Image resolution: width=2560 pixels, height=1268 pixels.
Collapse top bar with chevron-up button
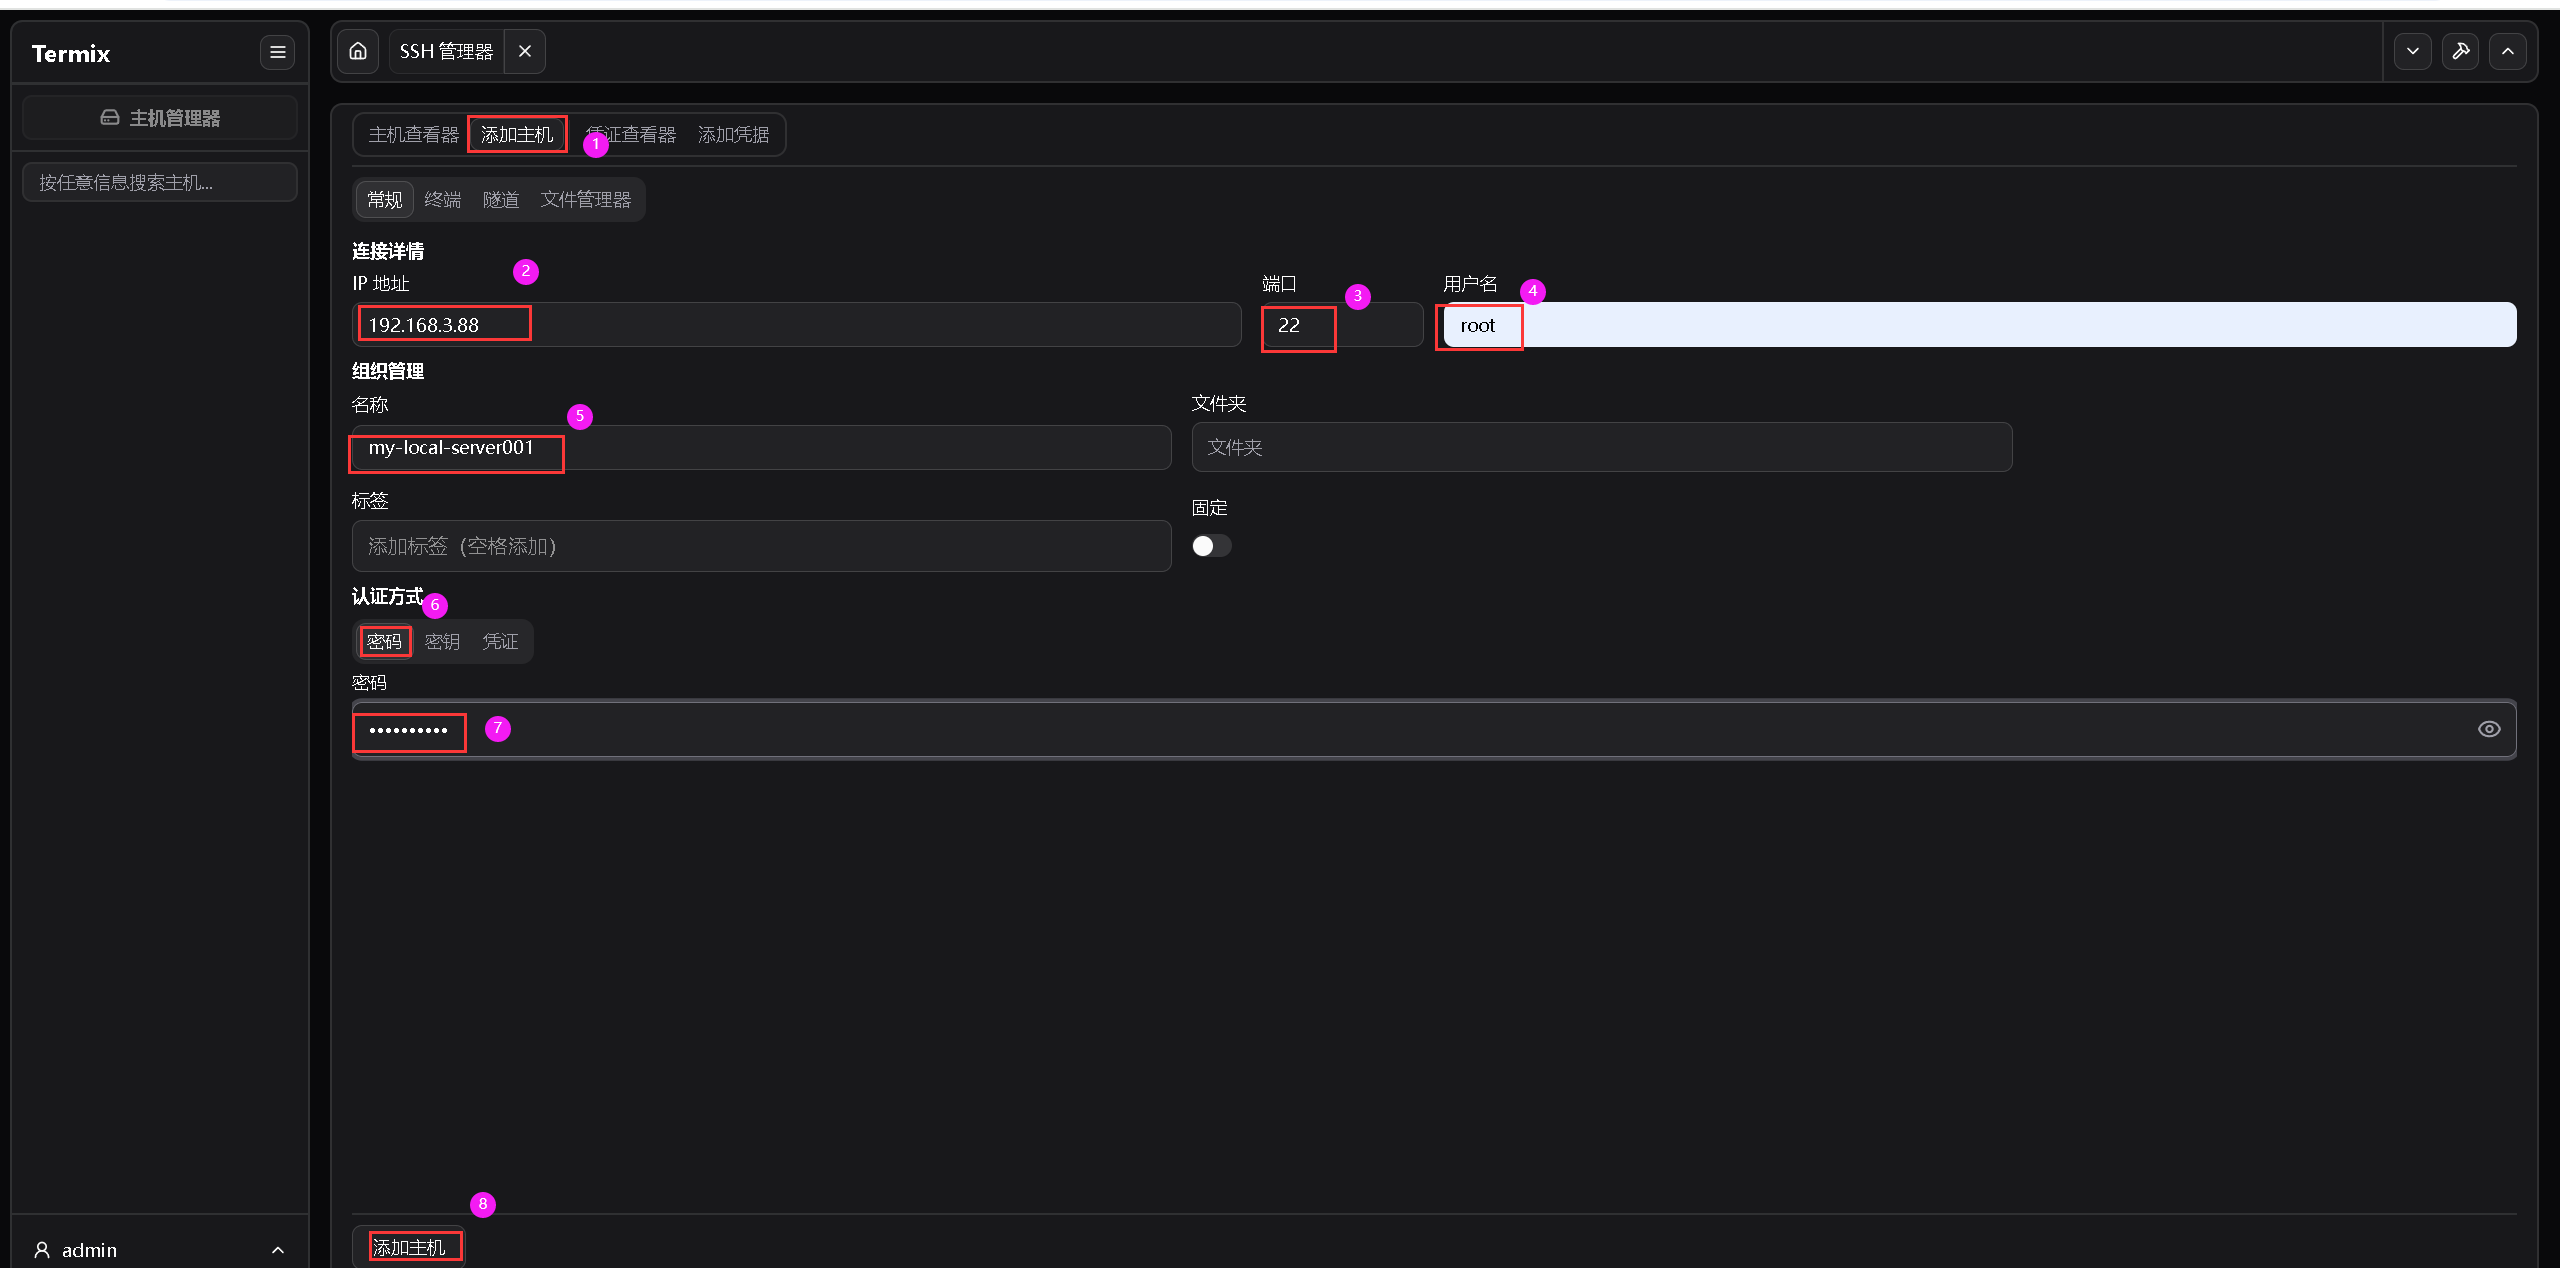tap(2508, 52)
